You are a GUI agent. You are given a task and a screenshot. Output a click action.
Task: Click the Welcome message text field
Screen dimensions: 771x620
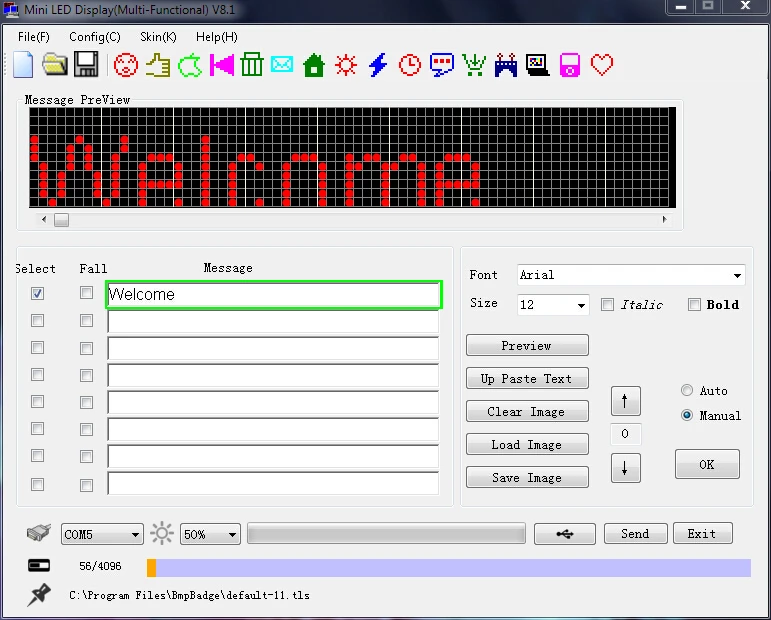(x=274, y=295)
